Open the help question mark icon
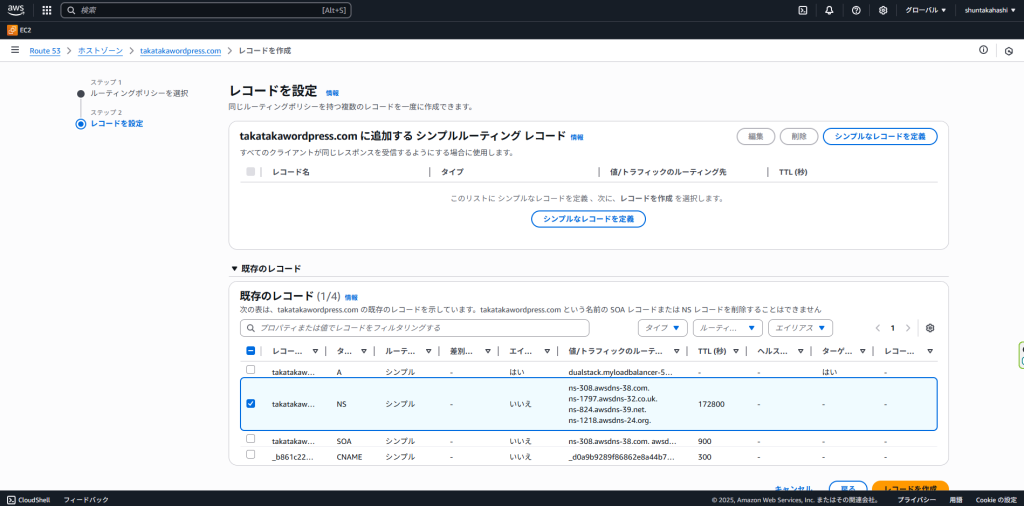The image size is (1024, 506). pyautogui.click(x=856, y=10)
